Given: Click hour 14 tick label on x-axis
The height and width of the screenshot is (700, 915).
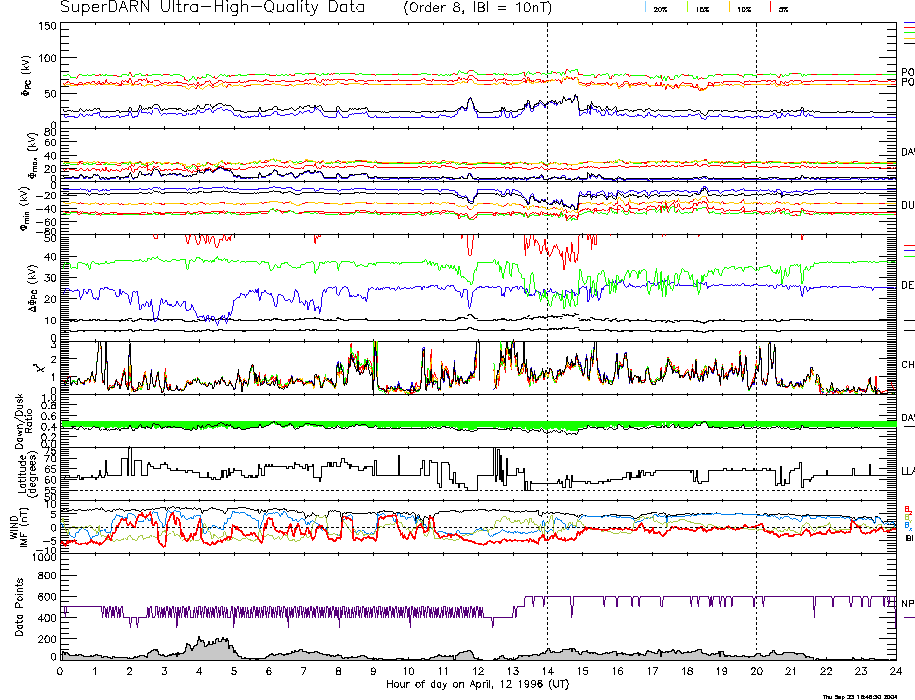Looking at the screenshot, I should point(547,672).
